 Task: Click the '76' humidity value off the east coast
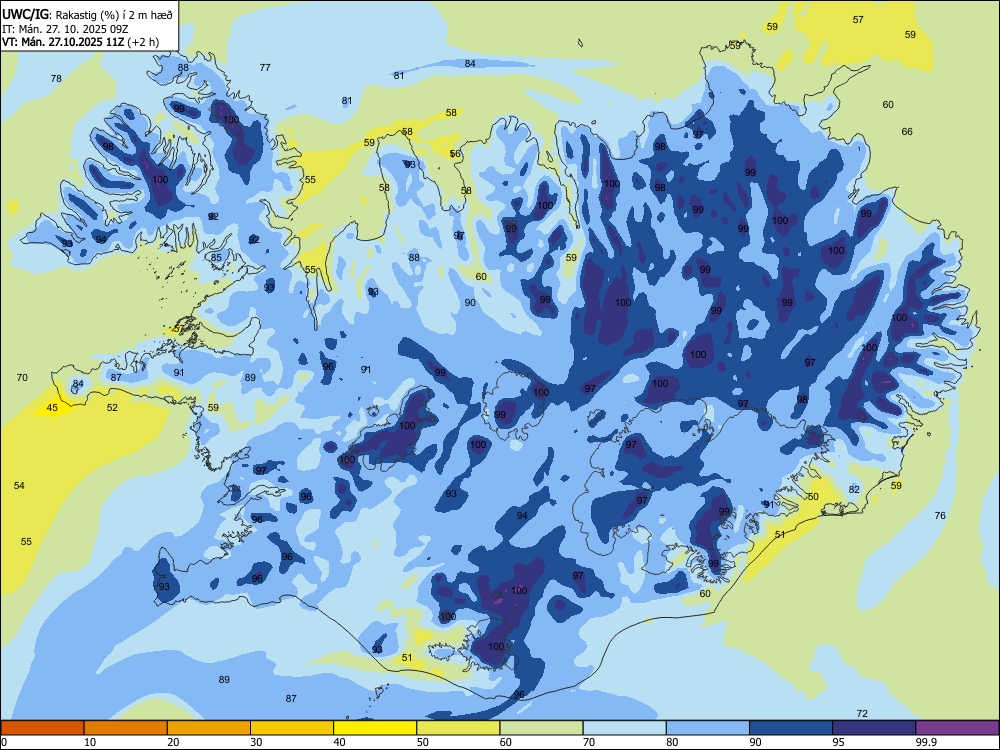(940, 515)
